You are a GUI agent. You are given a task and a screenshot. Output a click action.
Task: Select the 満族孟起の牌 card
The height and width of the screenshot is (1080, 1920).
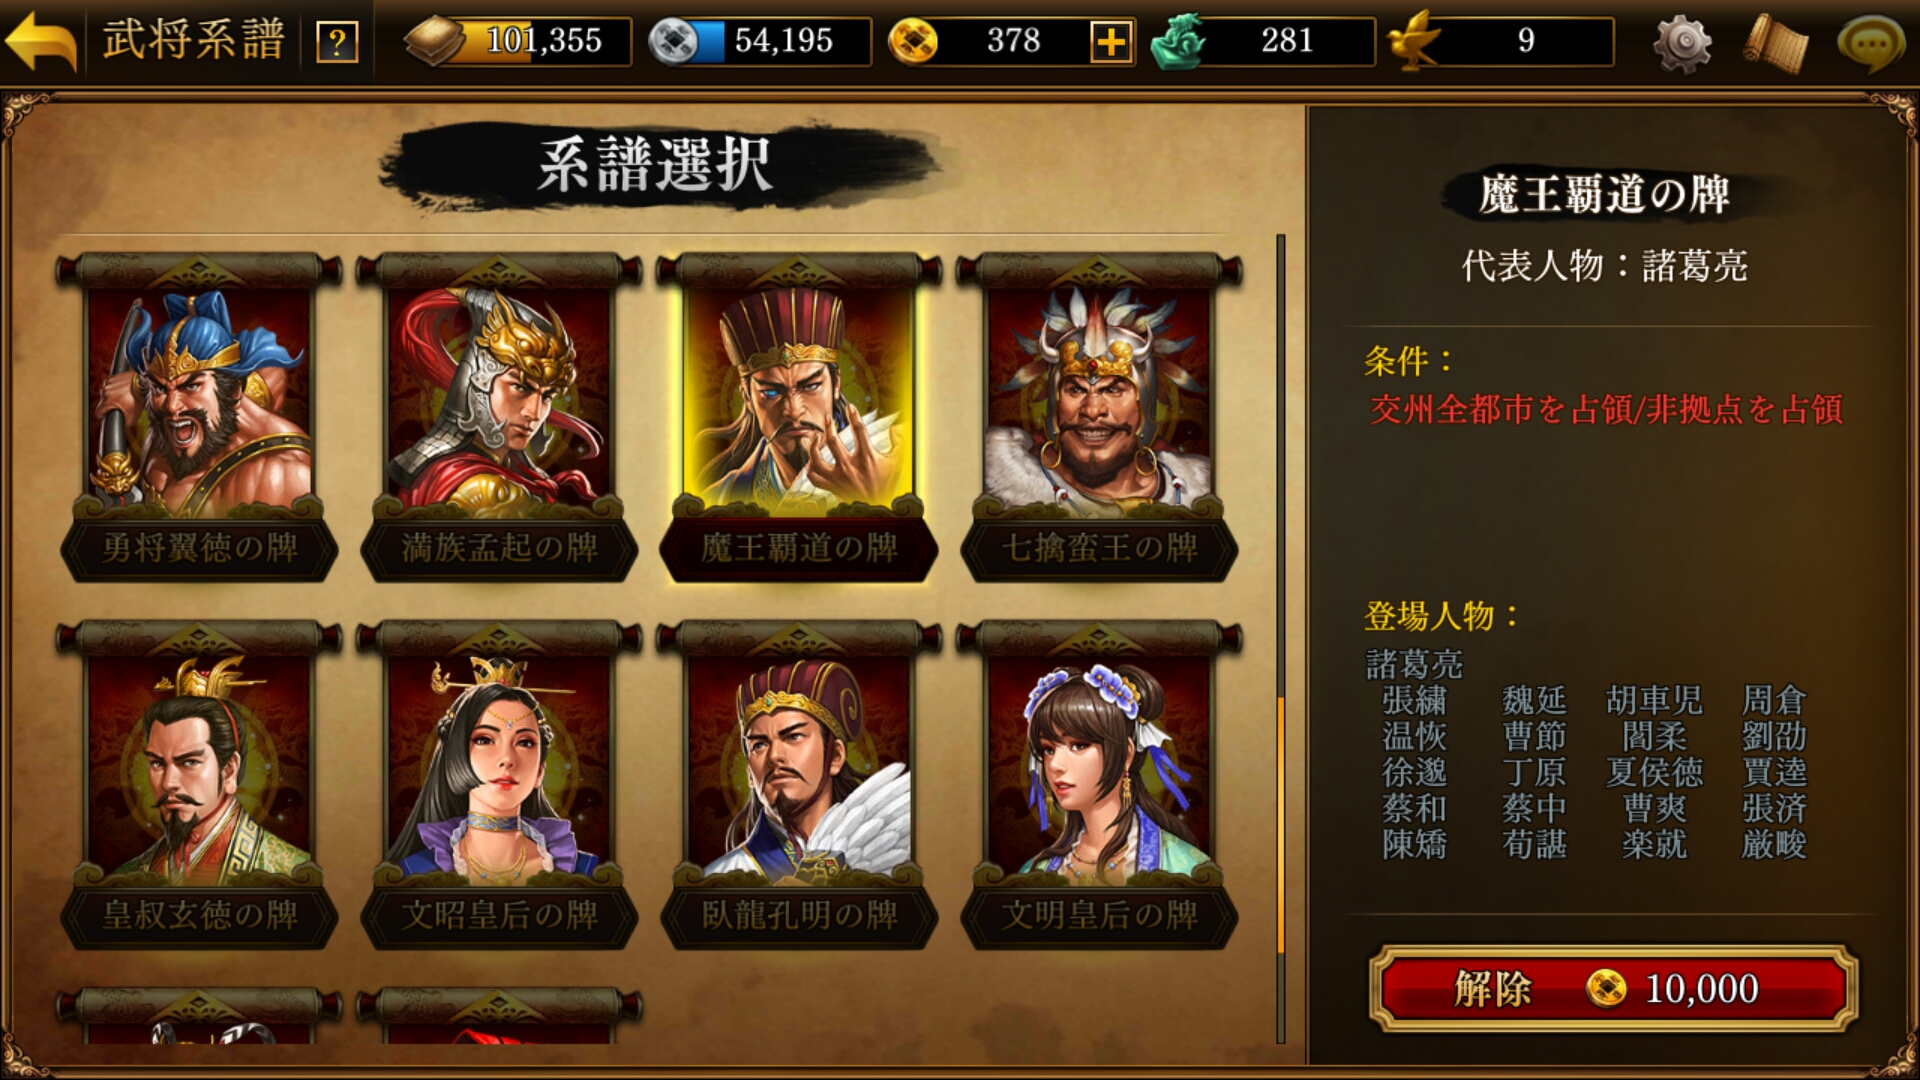click(x=499, y=417)
